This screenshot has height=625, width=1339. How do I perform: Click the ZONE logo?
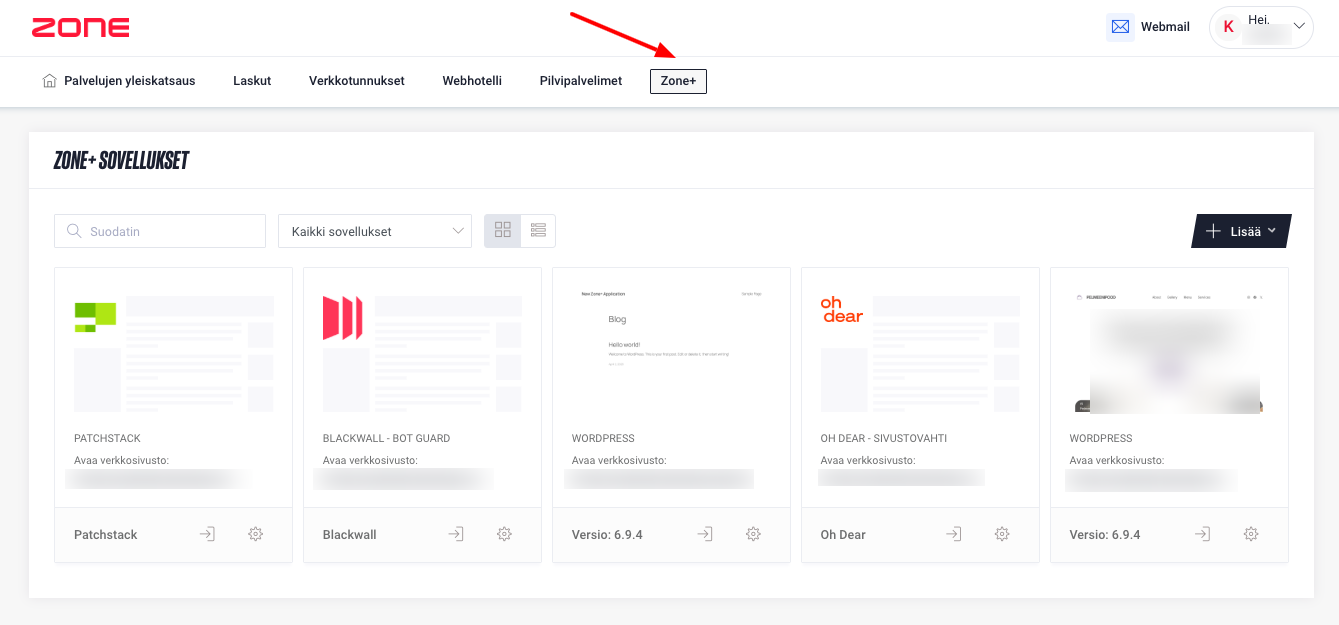click(80, 28)
